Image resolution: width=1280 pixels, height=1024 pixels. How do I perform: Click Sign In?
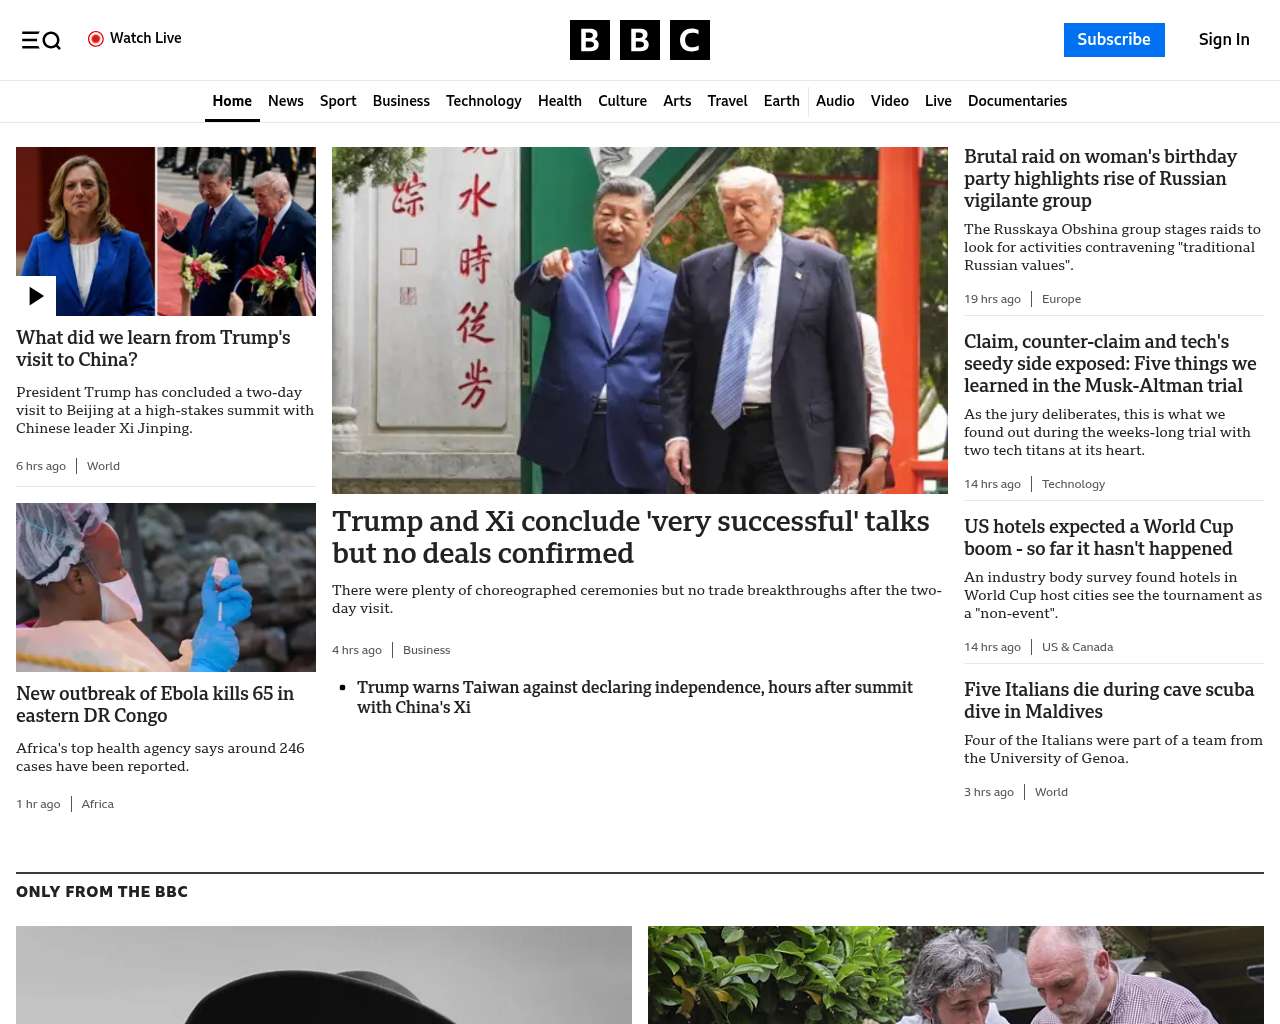point(1224,40)
